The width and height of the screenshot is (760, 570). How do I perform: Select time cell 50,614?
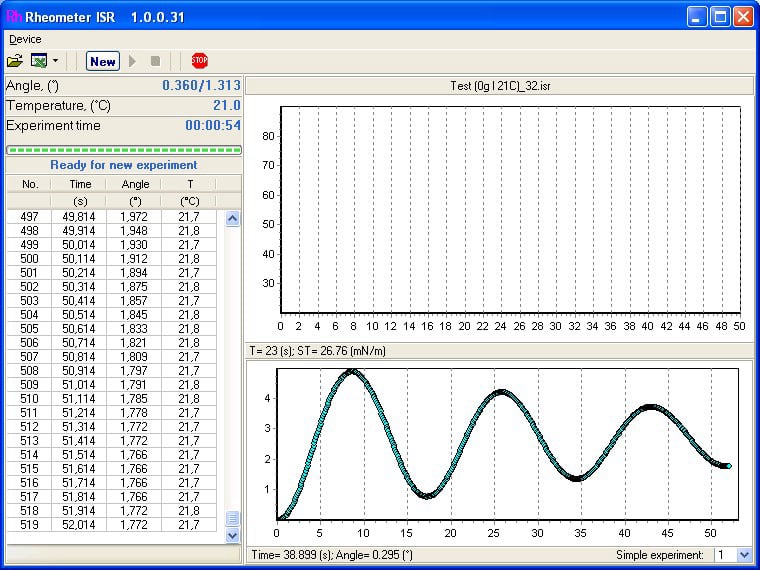(x=79, y=329)
